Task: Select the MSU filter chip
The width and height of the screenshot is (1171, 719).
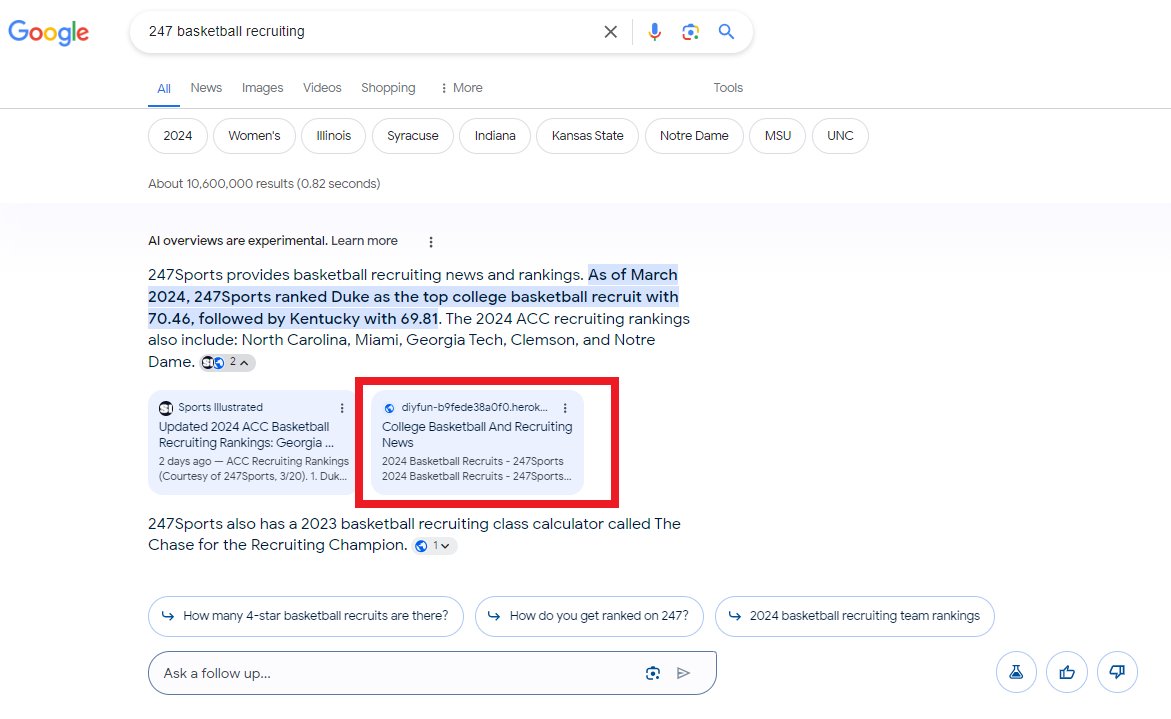Action: pyautogui.click(x=777, y=136)
